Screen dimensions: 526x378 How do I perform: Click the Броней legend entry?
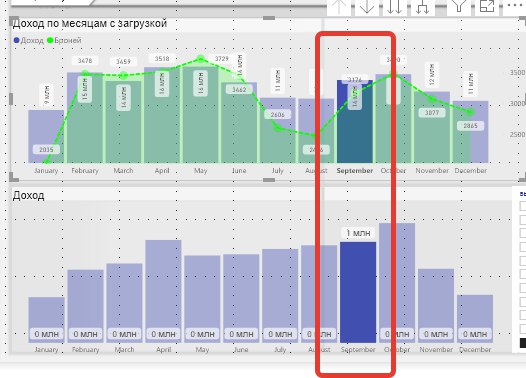(x=64, y=40)
